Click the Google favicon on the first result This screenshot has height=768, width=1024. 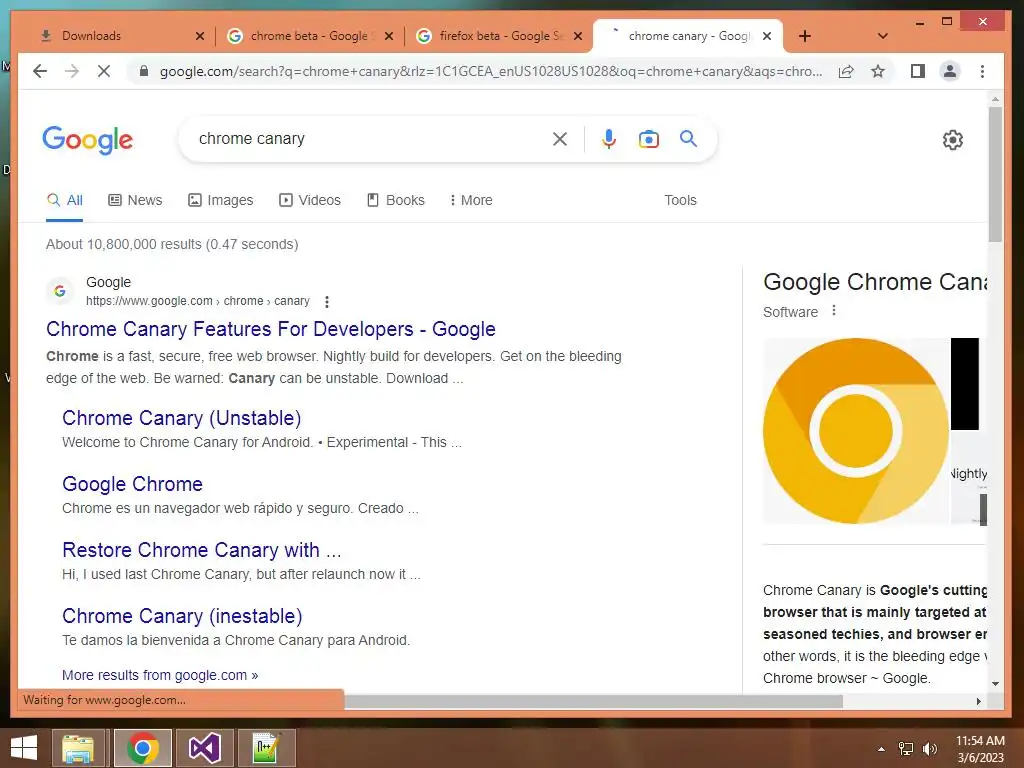(x=59, y=291)
